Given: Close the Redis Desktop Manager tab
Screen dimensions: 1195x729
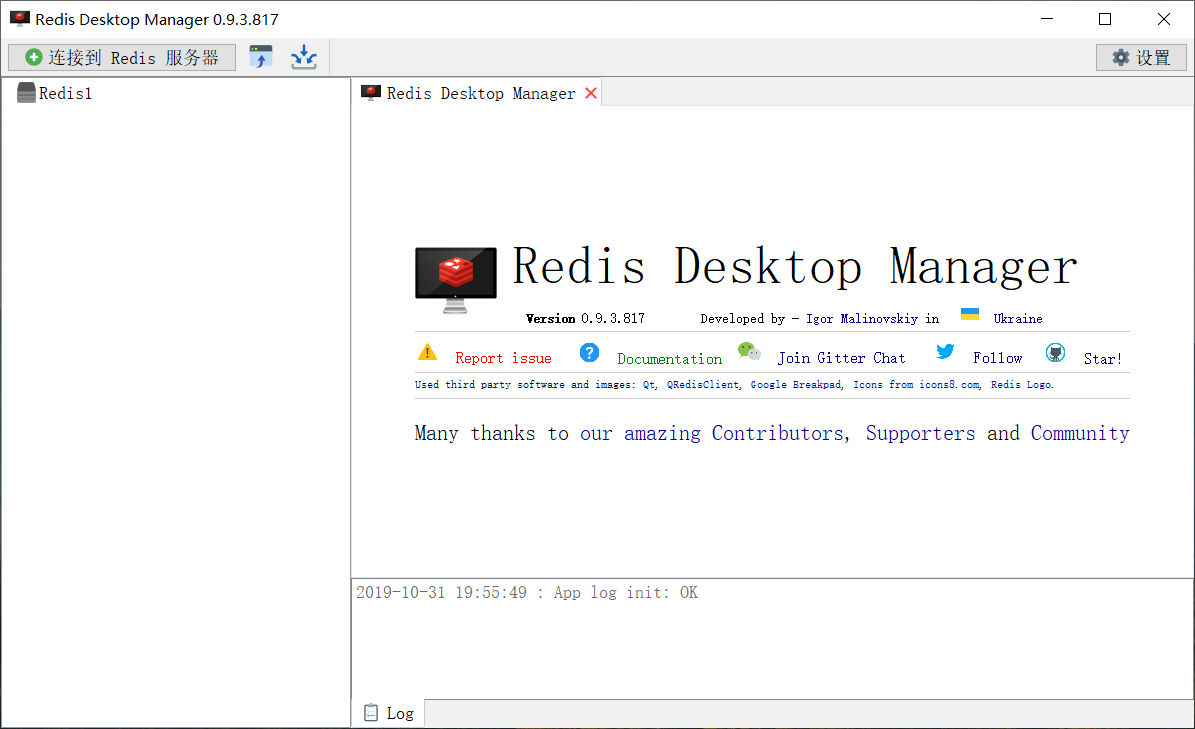Looking at the screenshot, I should pos(591,93).
